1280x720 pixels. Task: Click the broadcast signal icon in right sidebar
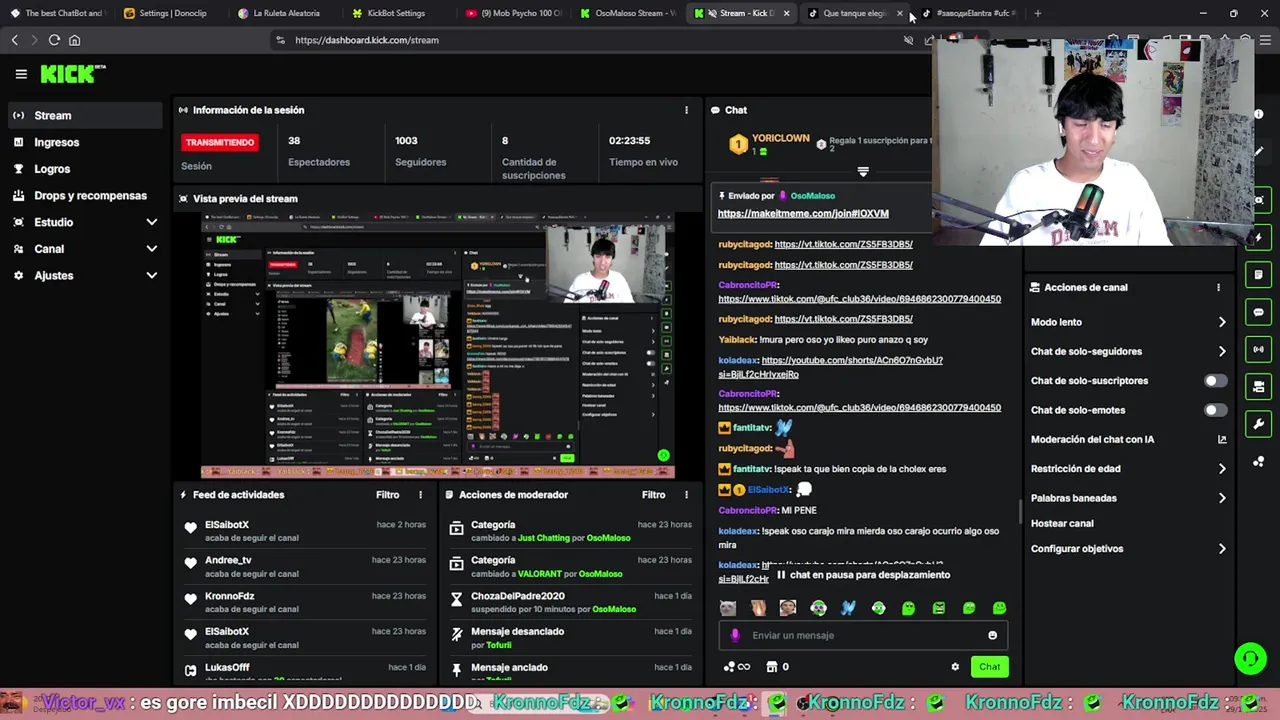[x=1259, y=349]
